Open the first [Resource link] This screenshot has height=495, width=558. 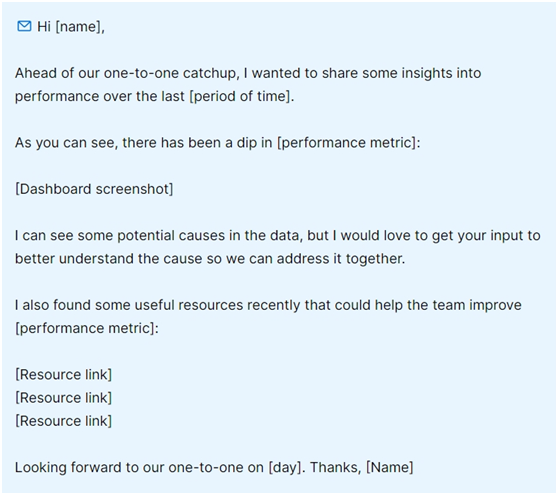(x=63, y=375)
